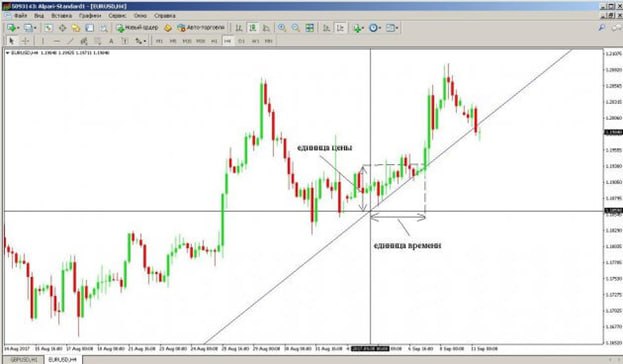The width and height of the screenshot is (623, 364).
Task: Click the Новый ордер button
Action: coord(137,28)
